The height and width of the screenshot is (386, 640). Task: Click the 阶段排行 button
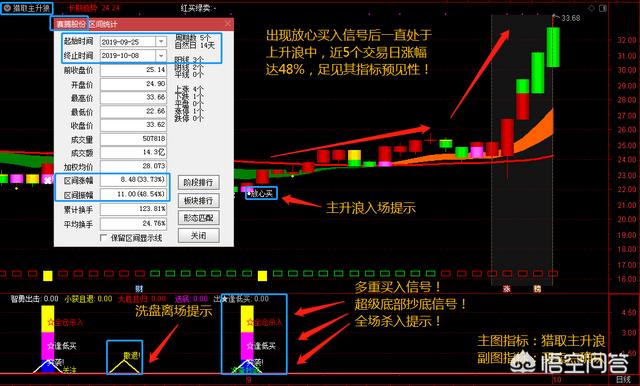pyautogui.click(x=198, y=182)
